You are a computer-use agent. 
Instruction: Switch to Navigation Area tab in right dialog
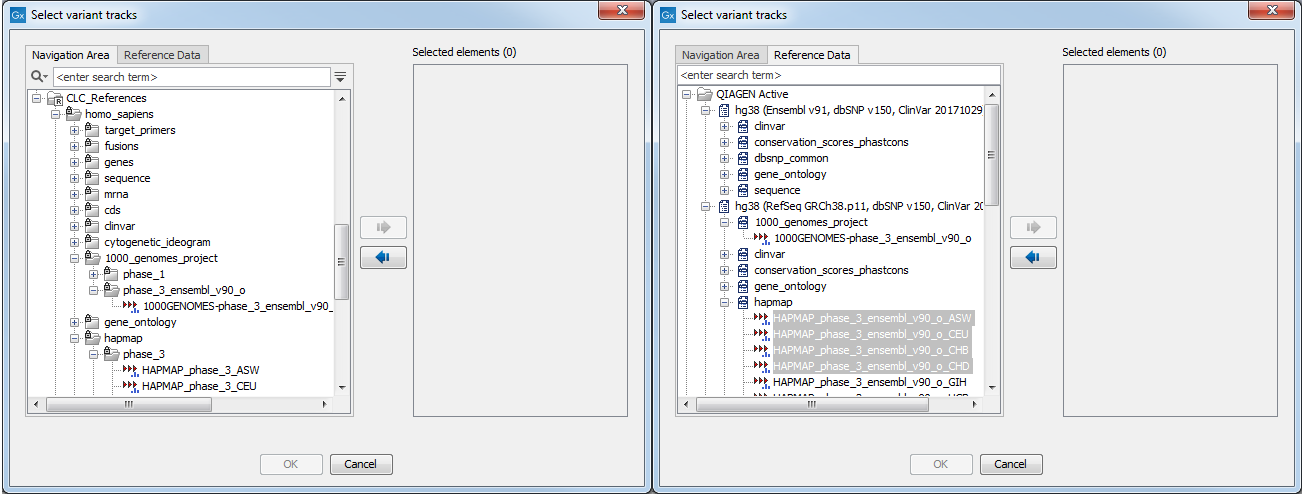coord(720,55)
